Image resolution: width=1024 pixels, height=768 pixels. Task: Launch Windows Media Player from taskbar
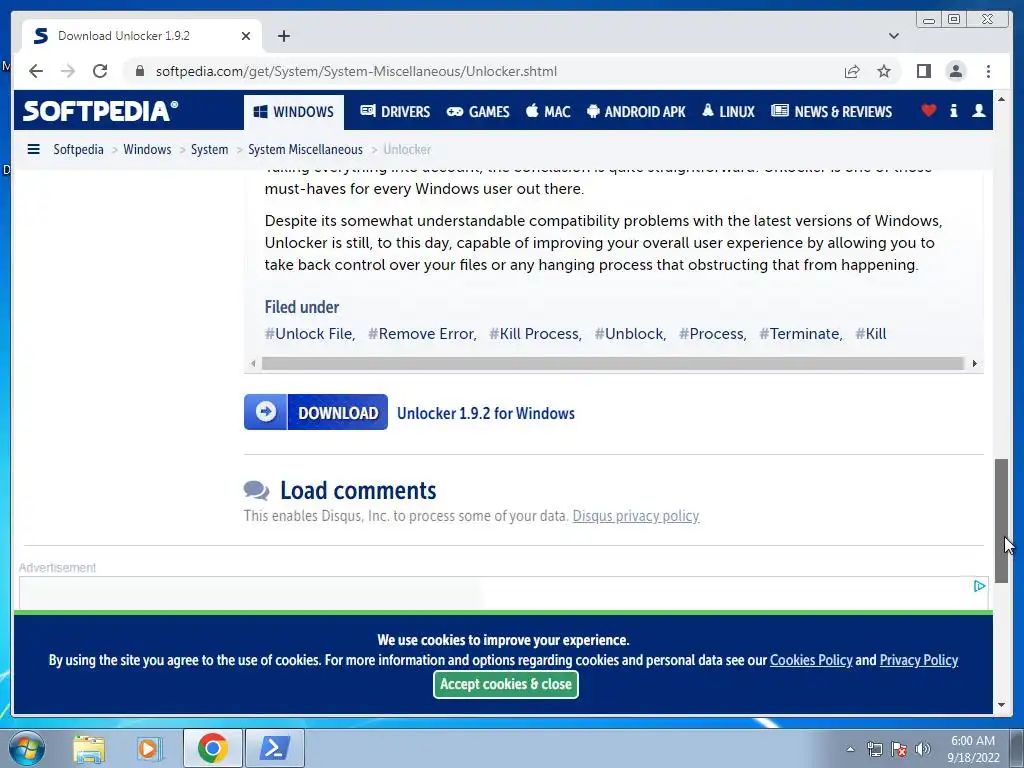click(x=150, y=748)
